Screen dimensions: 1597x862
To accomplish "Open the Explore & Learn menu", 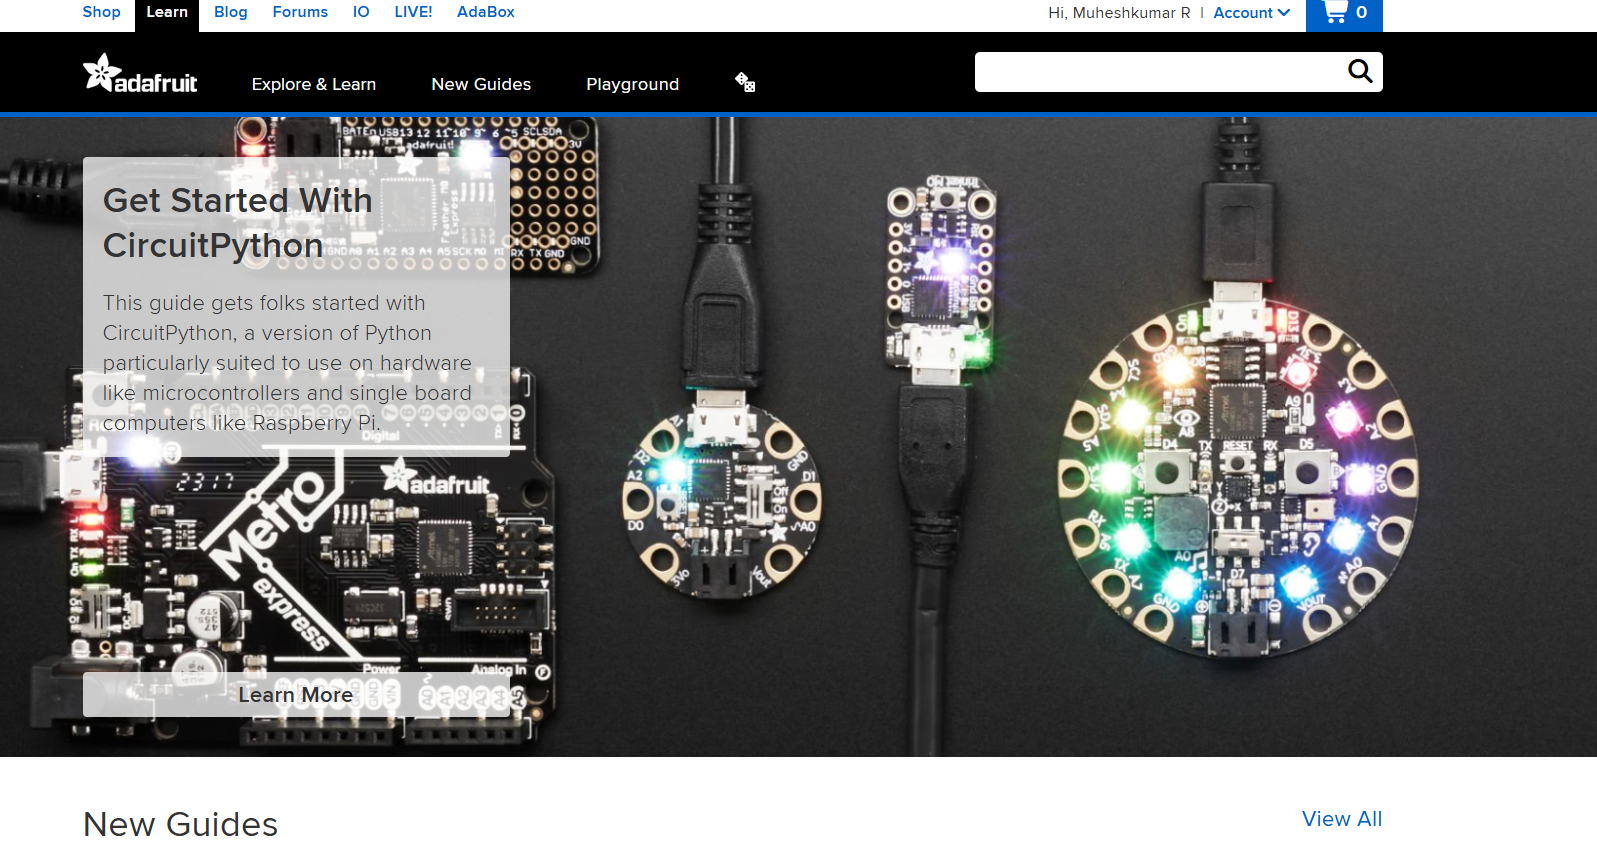I will pyautogui.click(x=314, y=84).
